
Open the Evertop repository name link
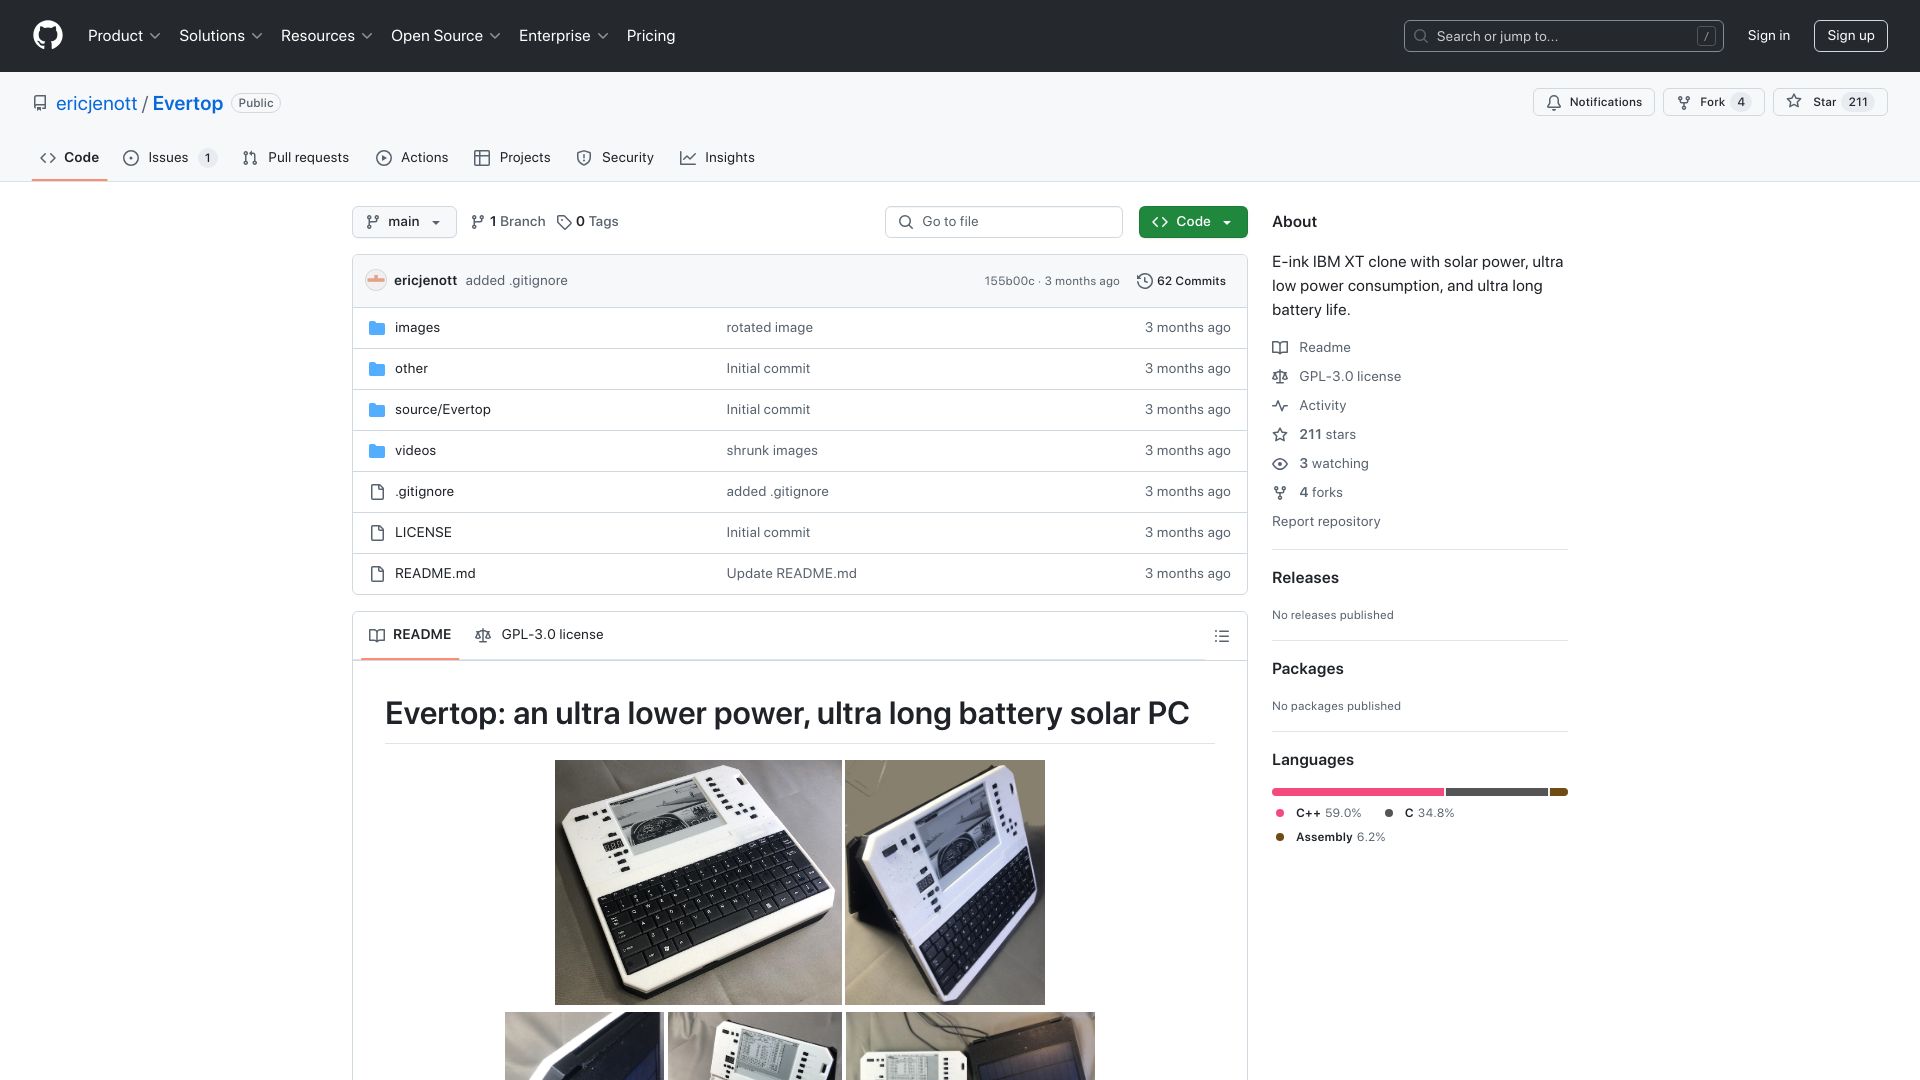tap(188, 104)
